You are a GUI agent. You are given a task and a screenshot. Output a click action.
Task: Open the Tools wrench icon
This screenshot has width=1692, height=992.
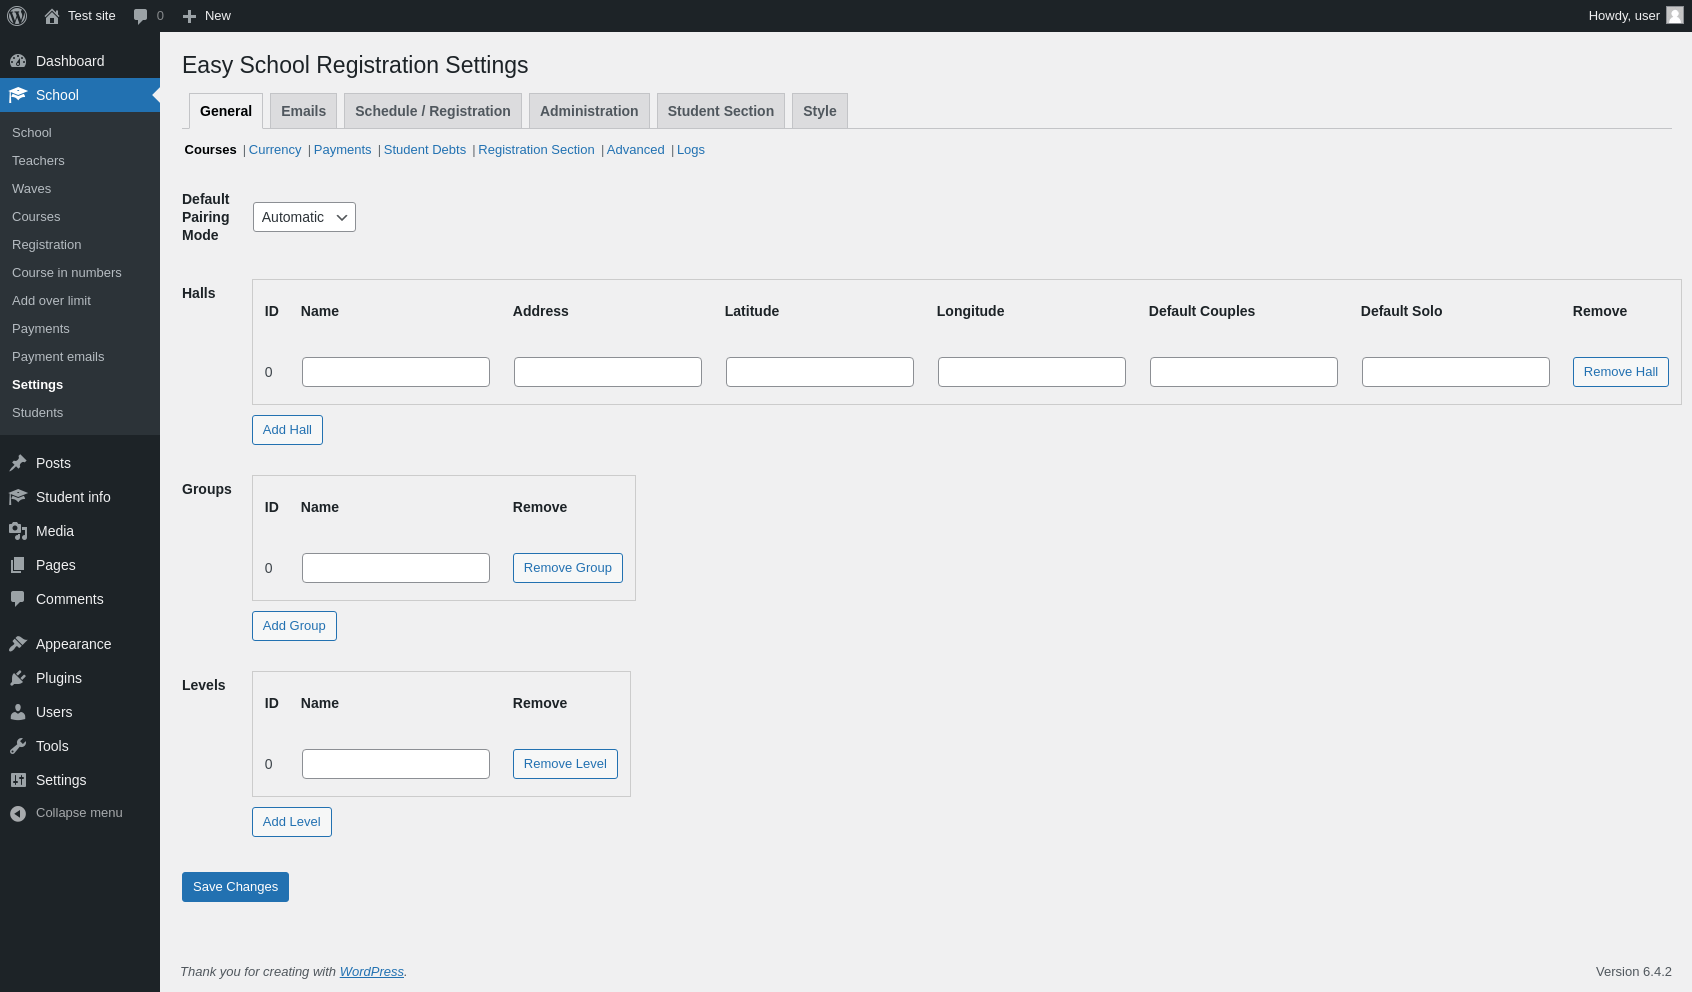[18, 746]
